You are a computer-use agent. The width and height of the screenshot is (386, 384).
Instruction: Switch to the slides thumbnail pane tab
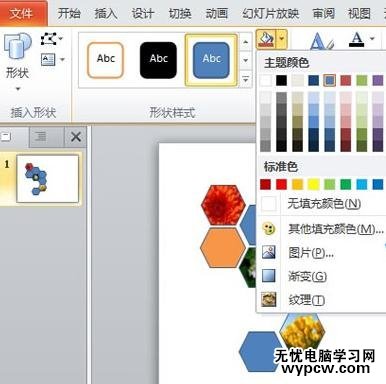click(14, 137)
